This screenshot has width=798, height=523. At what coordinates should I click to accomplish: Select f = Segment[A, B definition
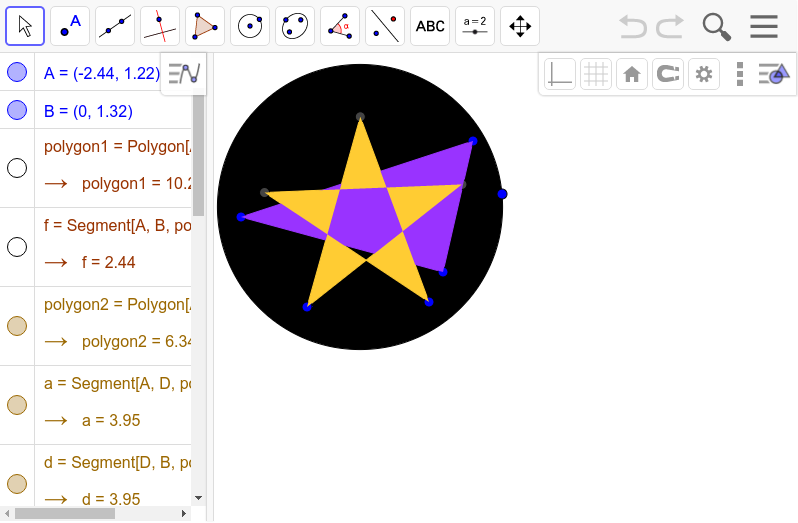[x=118, y=225]
